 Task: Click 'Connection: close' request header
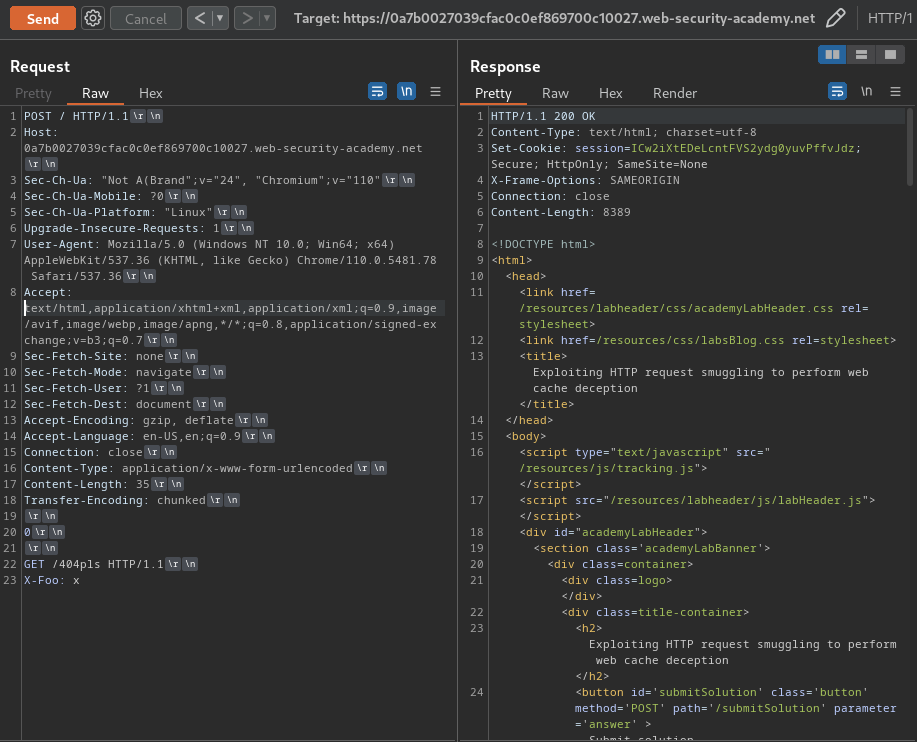coord(83,452)
